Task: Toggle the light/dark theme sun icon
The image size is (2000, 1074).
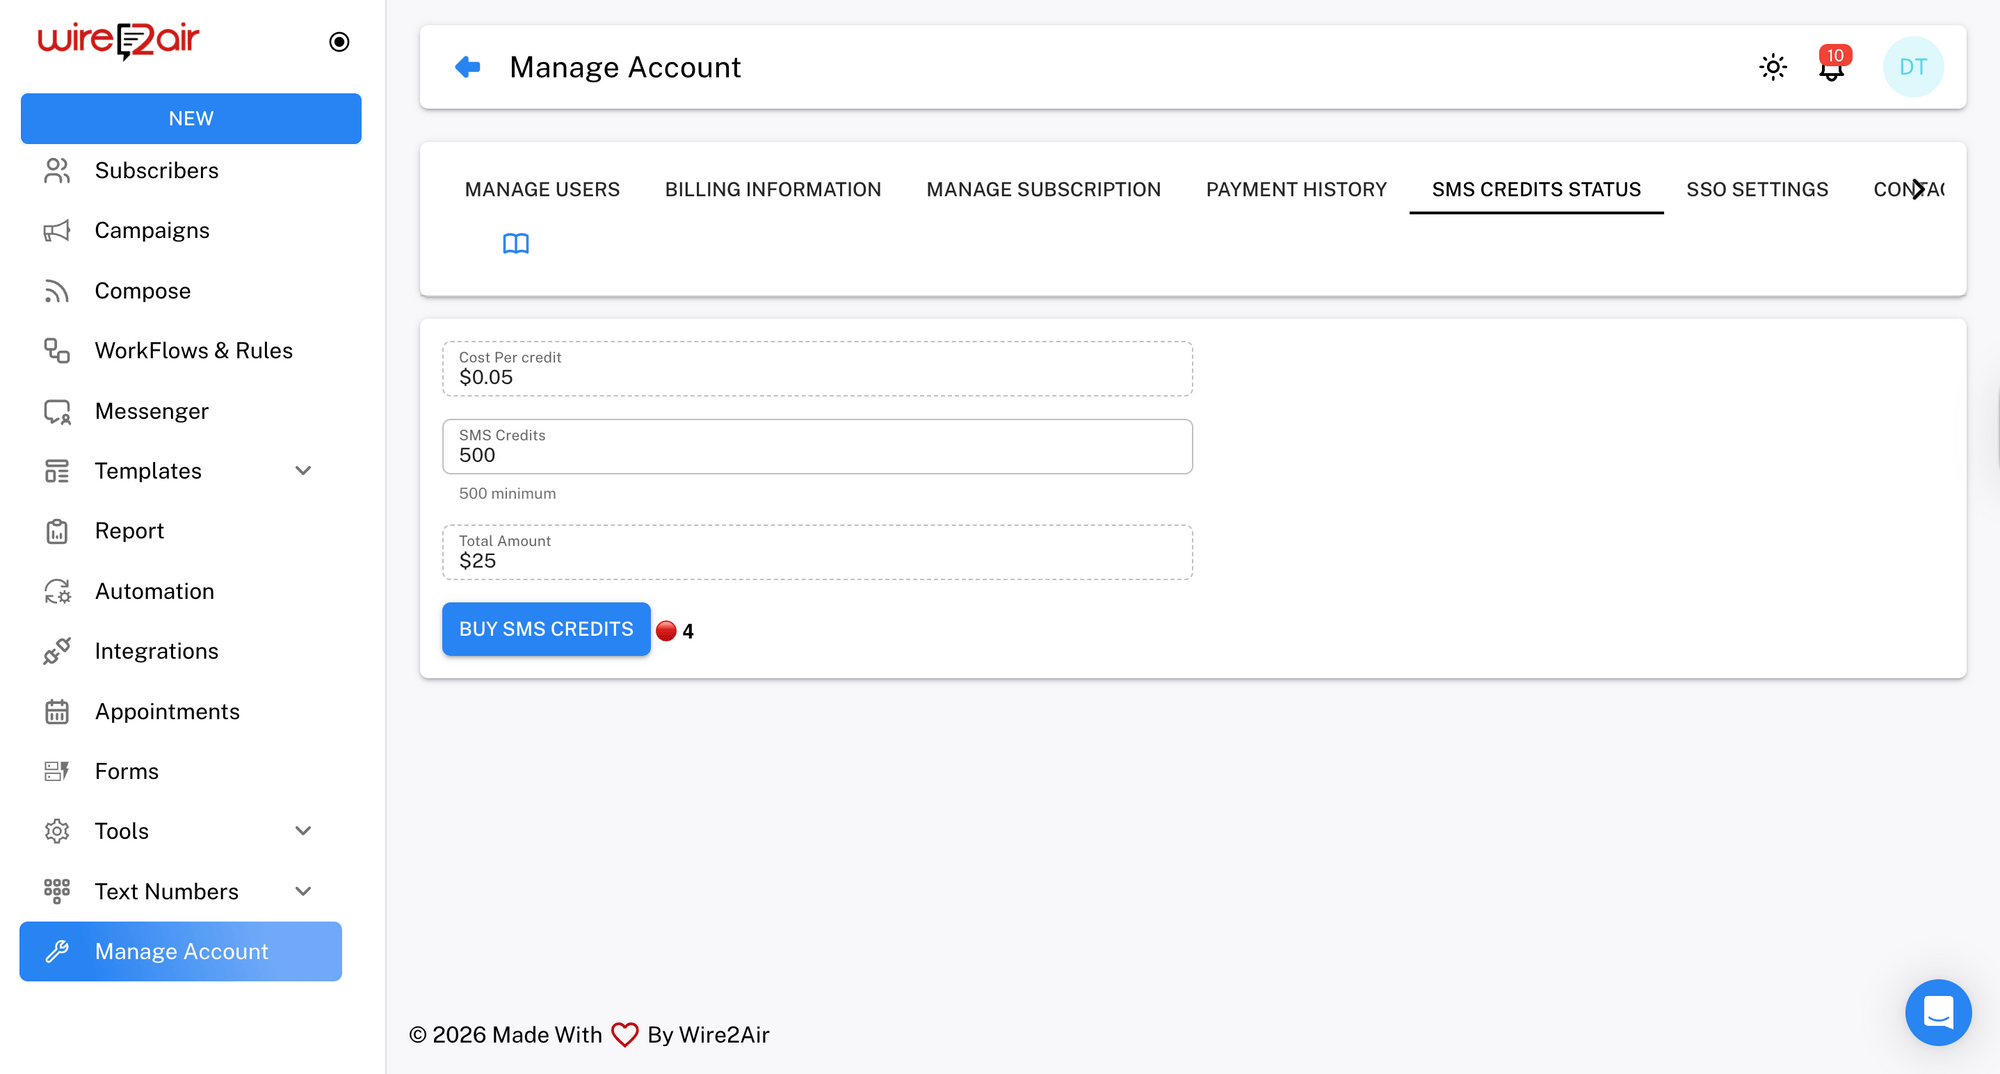Action: click(1772, 67)
